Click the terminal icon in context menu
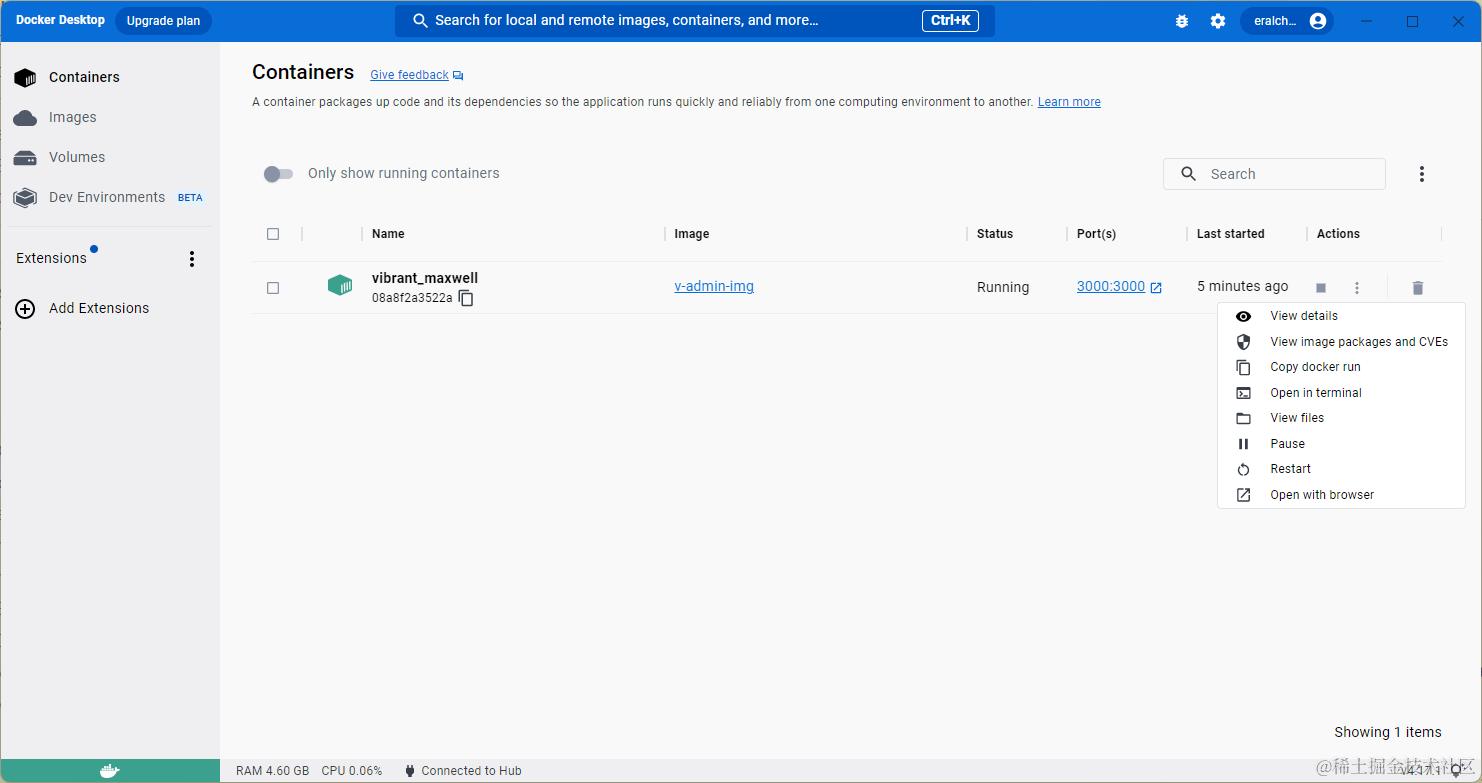1482x783 pixels. pos(1243,393)
